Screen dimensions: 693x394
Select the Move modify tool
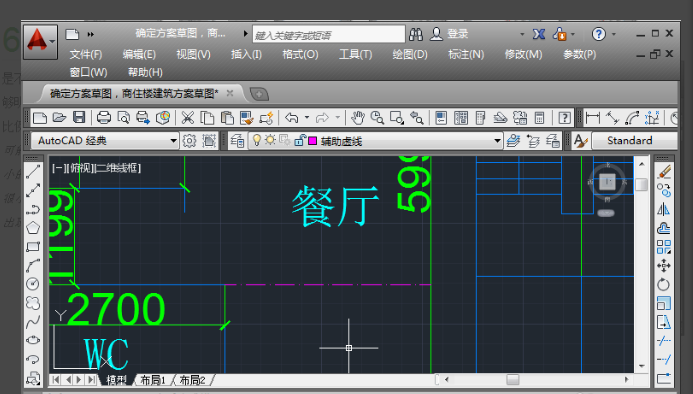(664, 265)
